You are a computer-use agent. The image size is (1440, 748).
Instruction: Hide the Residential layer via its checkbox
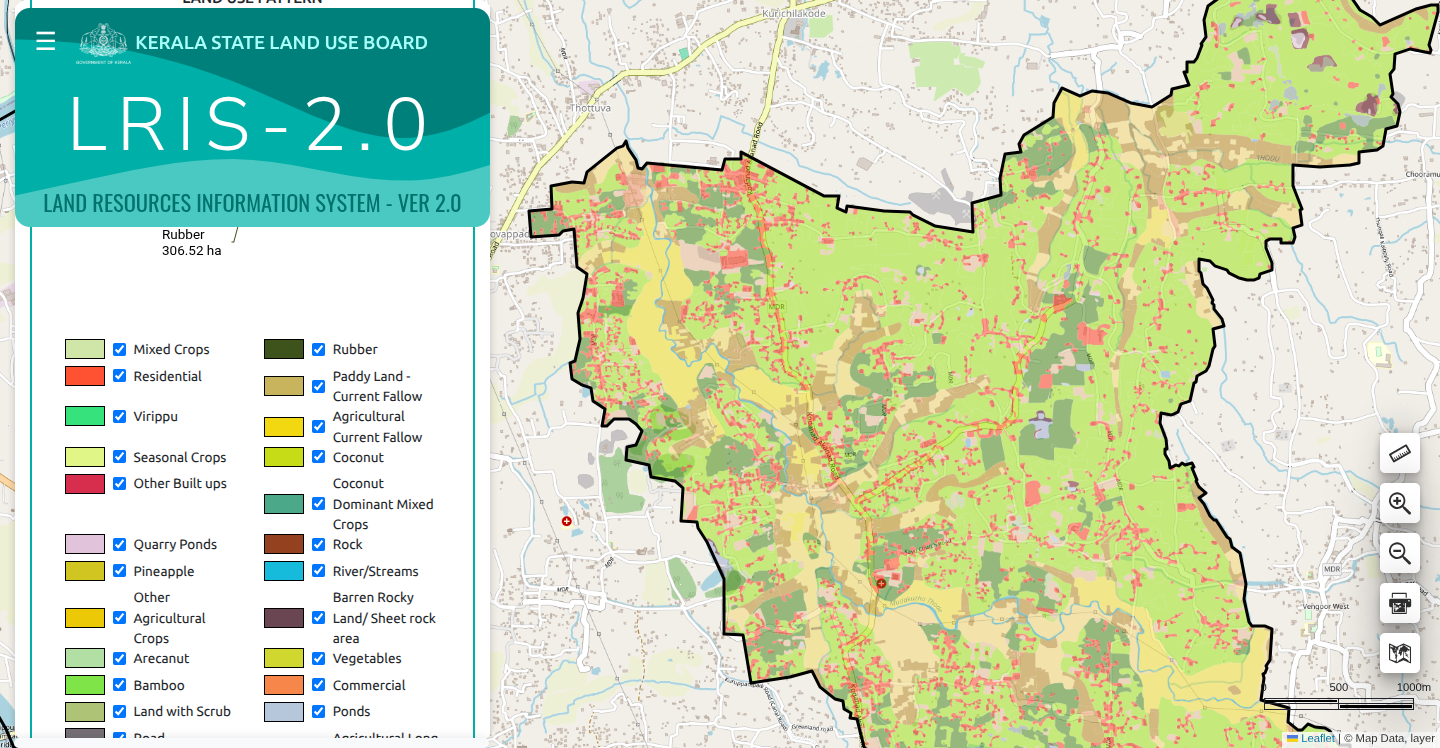(120, 376)
